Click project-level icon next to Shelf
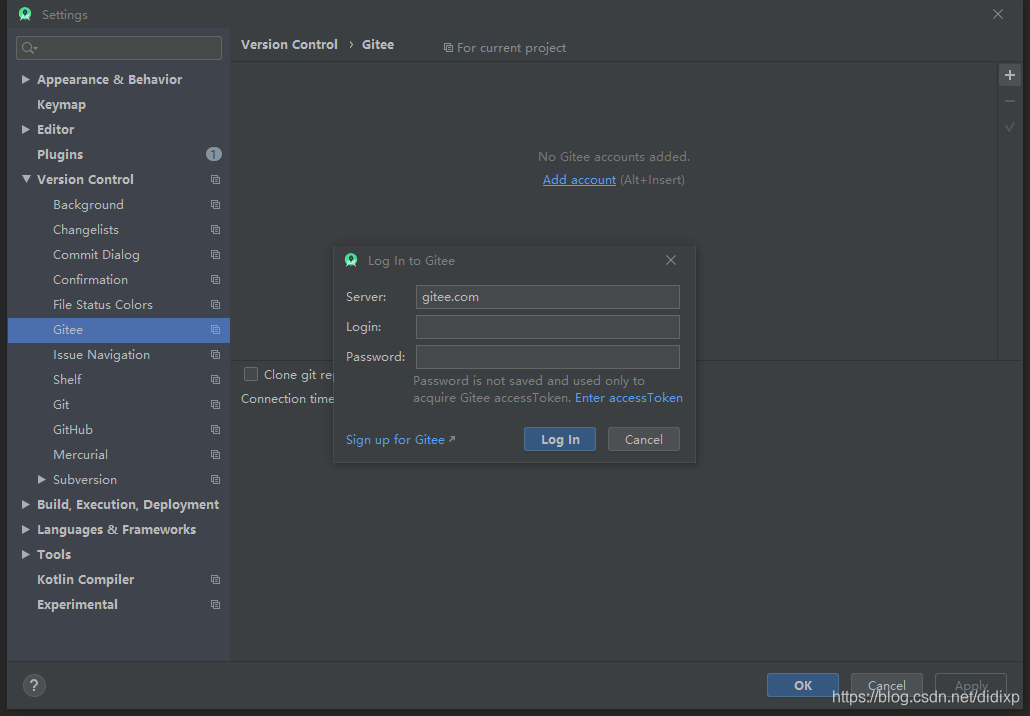The image size is (1030, 716). [x=215, y=379]
